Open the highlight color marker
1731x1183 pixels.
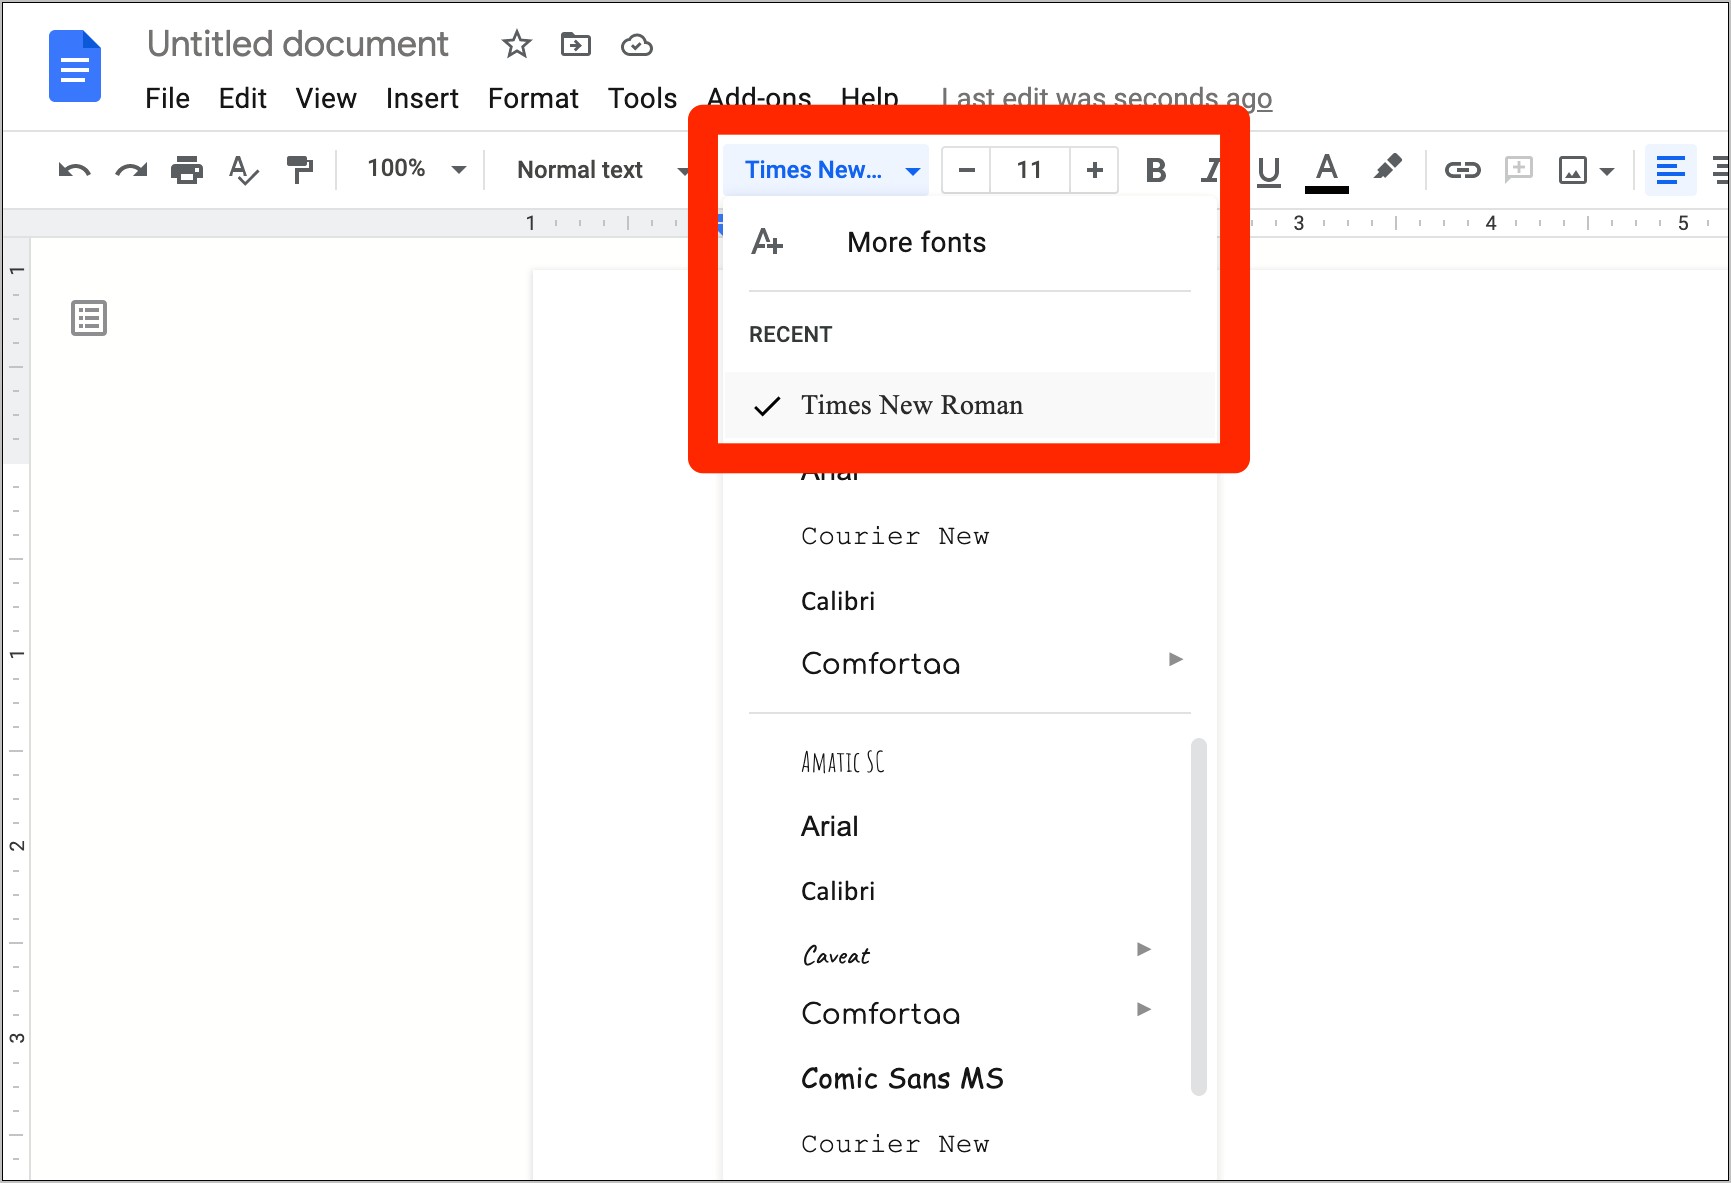(1387, 168)
